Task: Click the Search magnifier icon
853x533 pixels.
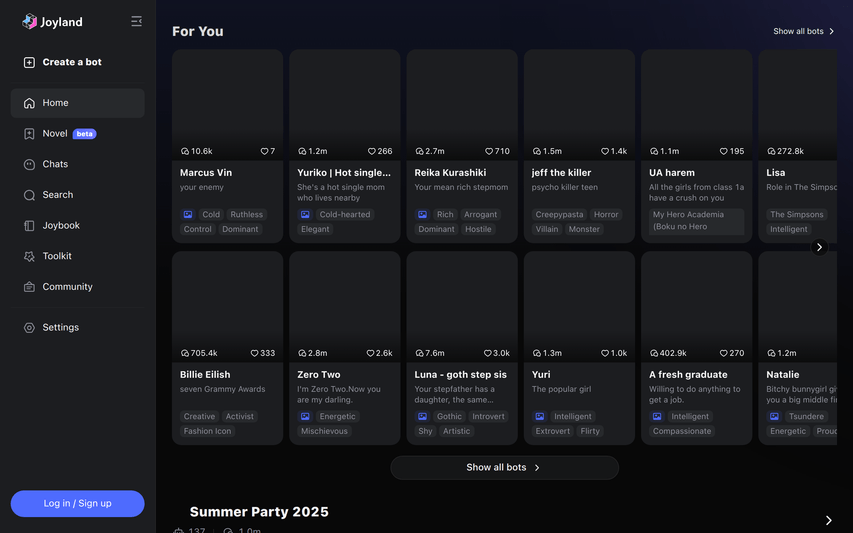Action: click(x=29, y=195)
